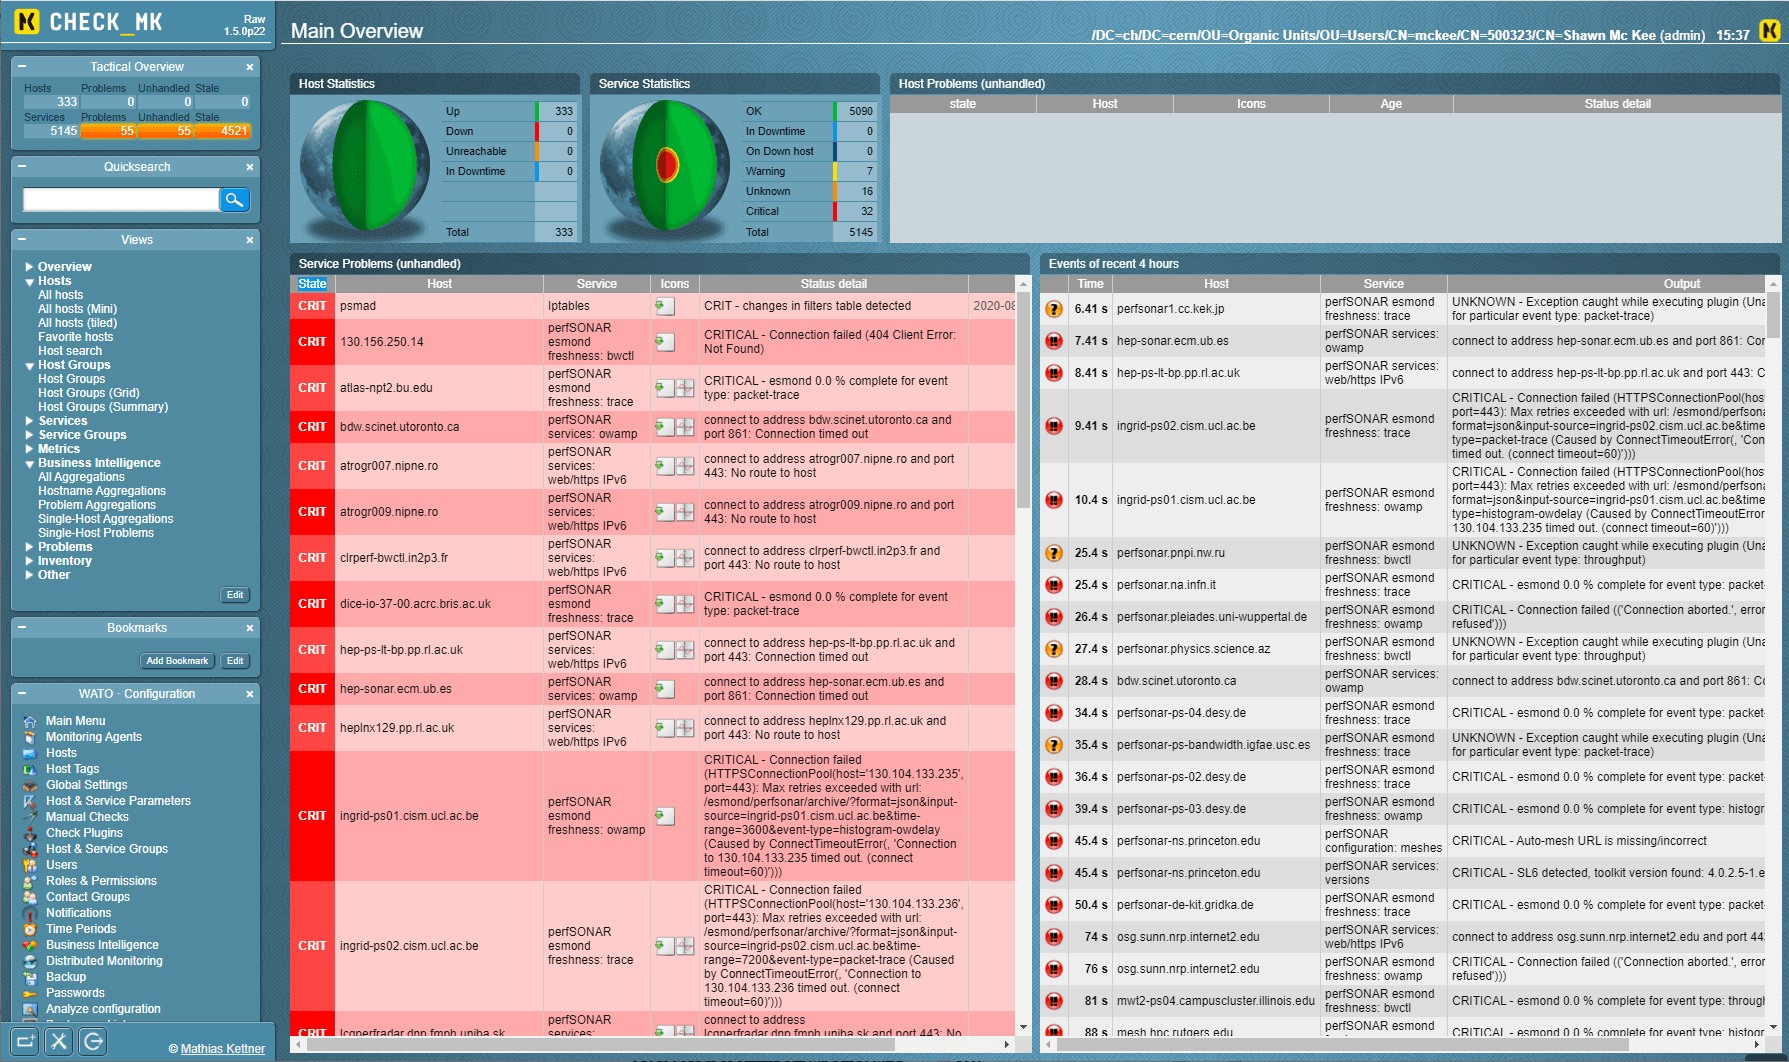Click the Backup disk icon
Image resolution: width=1789 pixels, height=1062 pixels.
click(x=30, y=977)
